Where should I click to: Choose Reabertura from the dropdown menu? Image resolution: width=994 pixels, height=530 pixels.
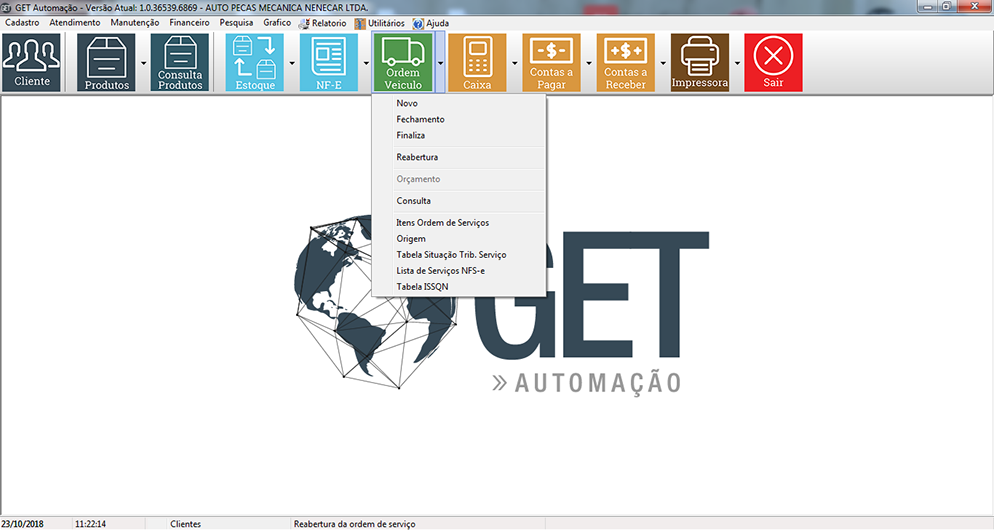417,158
